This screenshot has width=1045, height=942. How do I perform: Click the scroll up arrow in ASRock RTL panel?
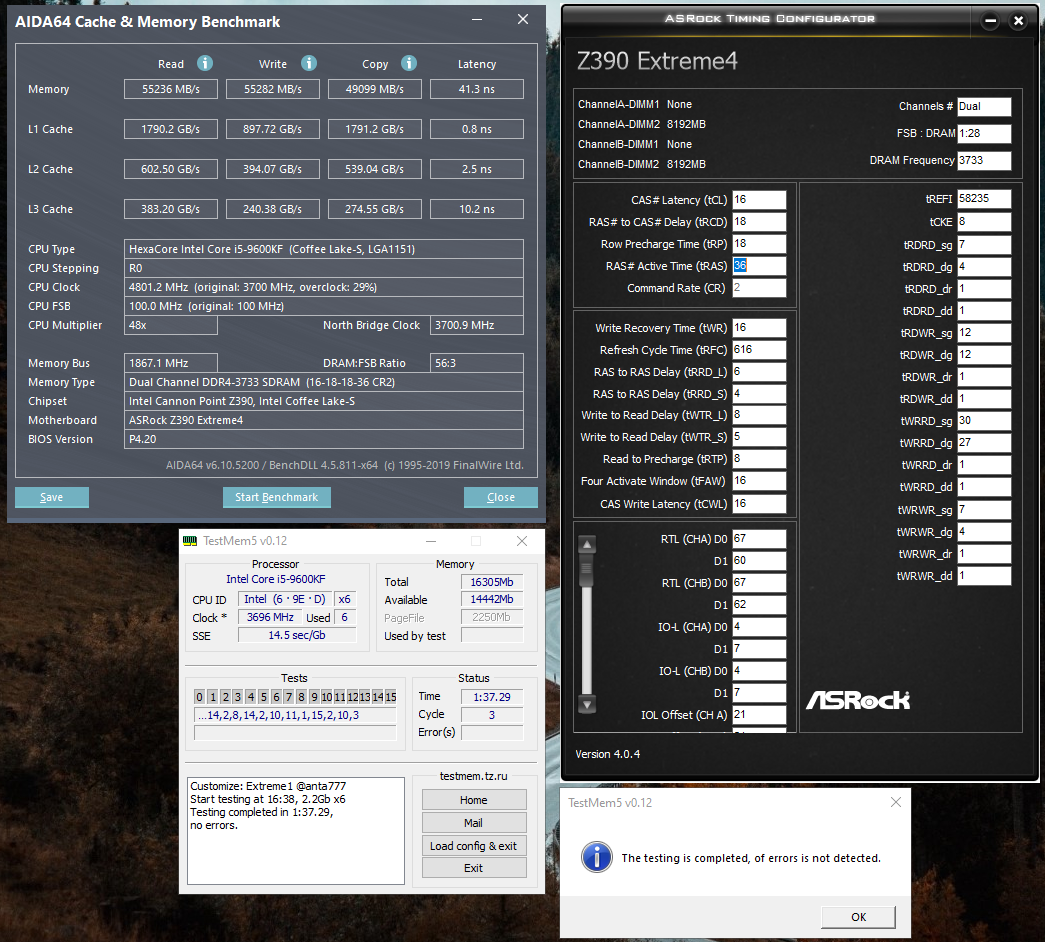pos(587,545)
